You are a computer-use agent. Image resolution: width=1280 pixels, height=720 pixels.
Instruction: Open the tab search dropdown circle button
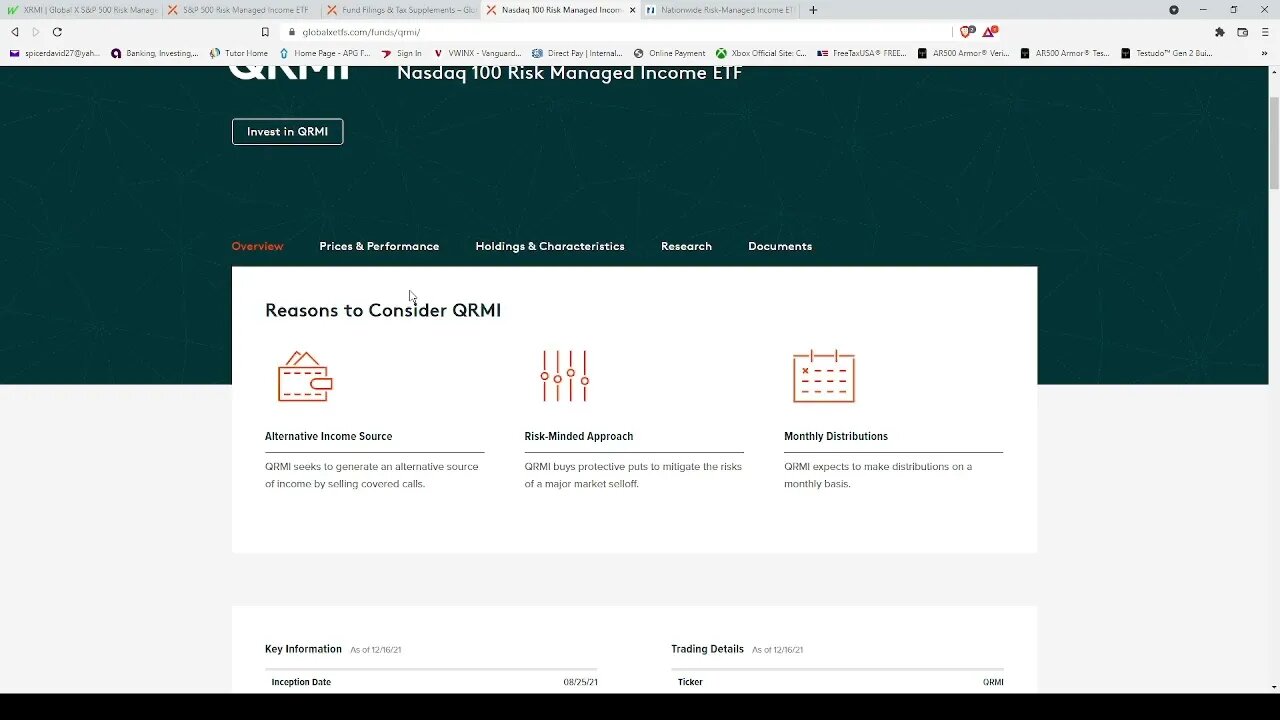1174,10
